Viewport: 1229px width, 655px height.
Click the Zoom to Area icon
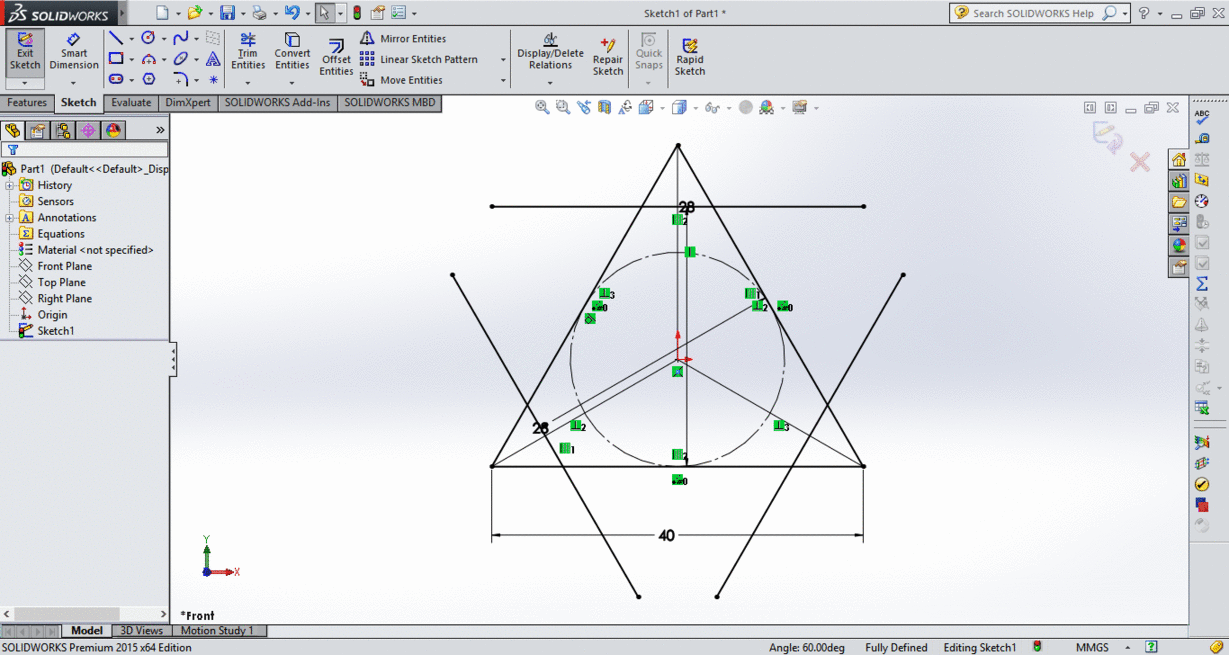(x=563, y=107)
